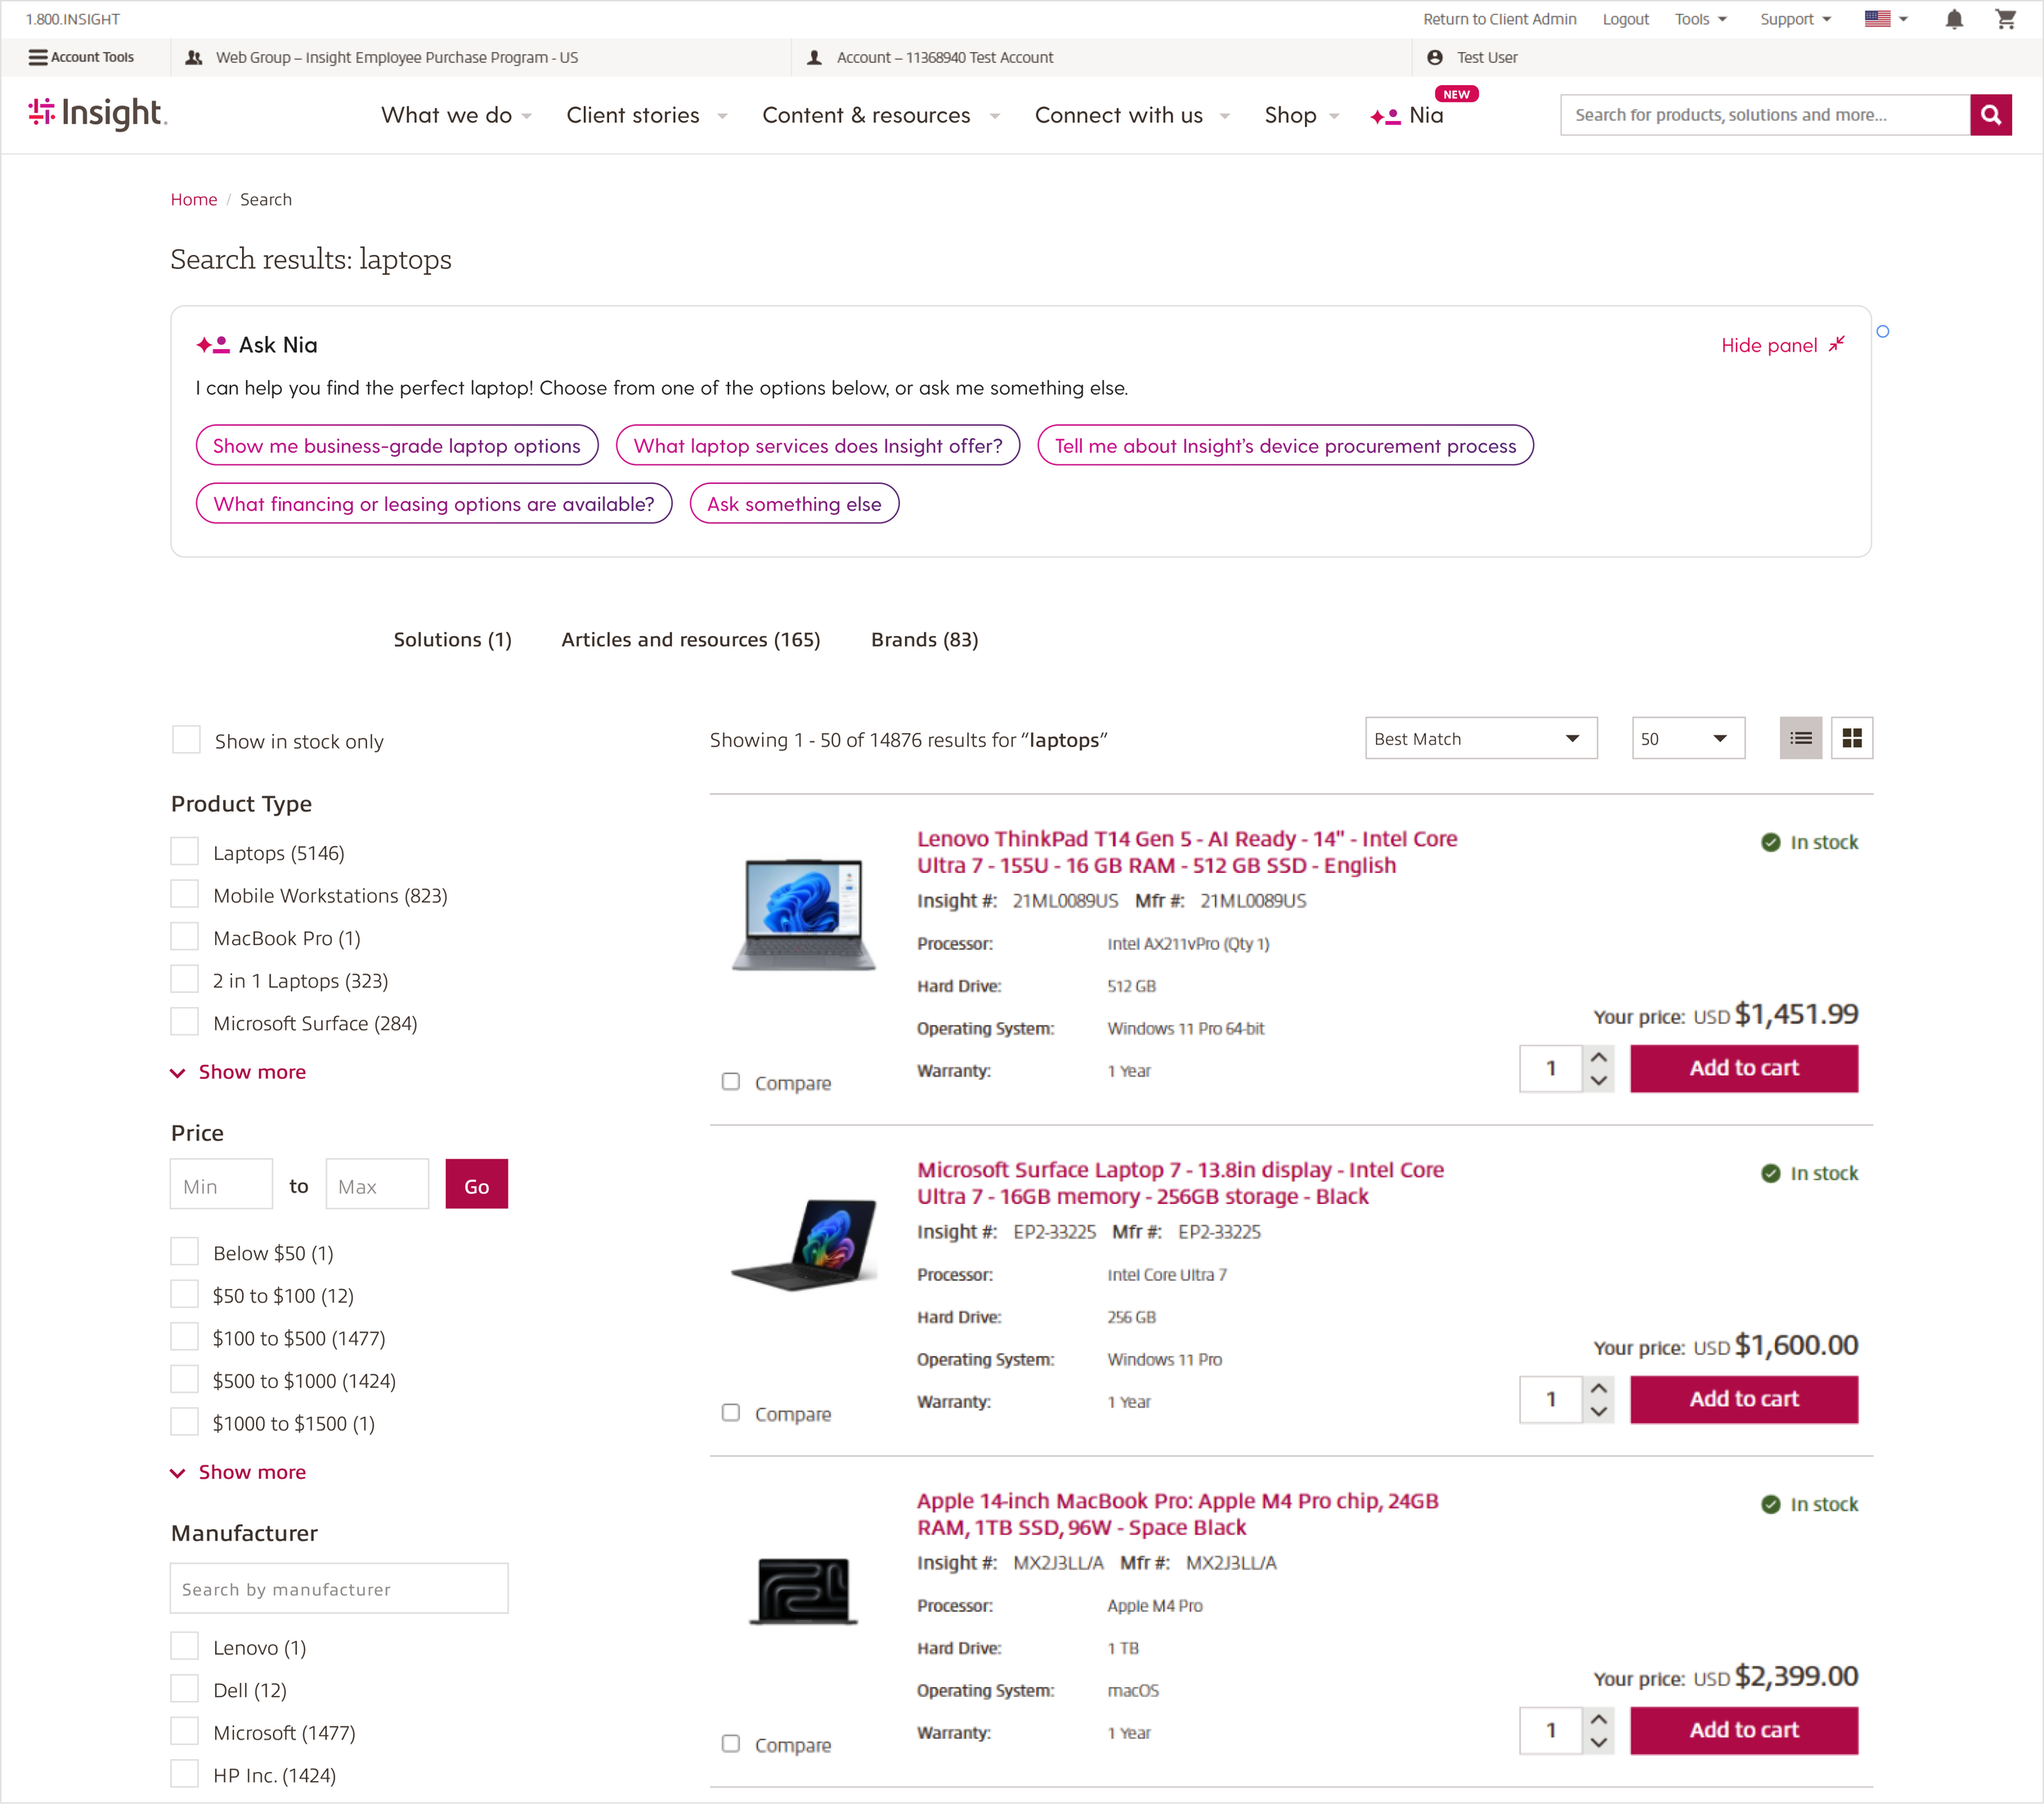Add Microsoft Surface Laptop 7 to cart
Screen dimensions: 2044x1804
(x=1744, y=1399)
